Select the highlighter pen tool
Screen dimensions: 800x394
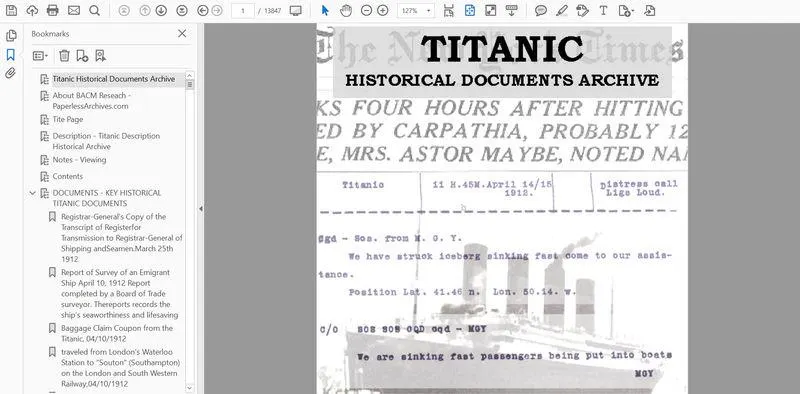(x=562, y=10)
